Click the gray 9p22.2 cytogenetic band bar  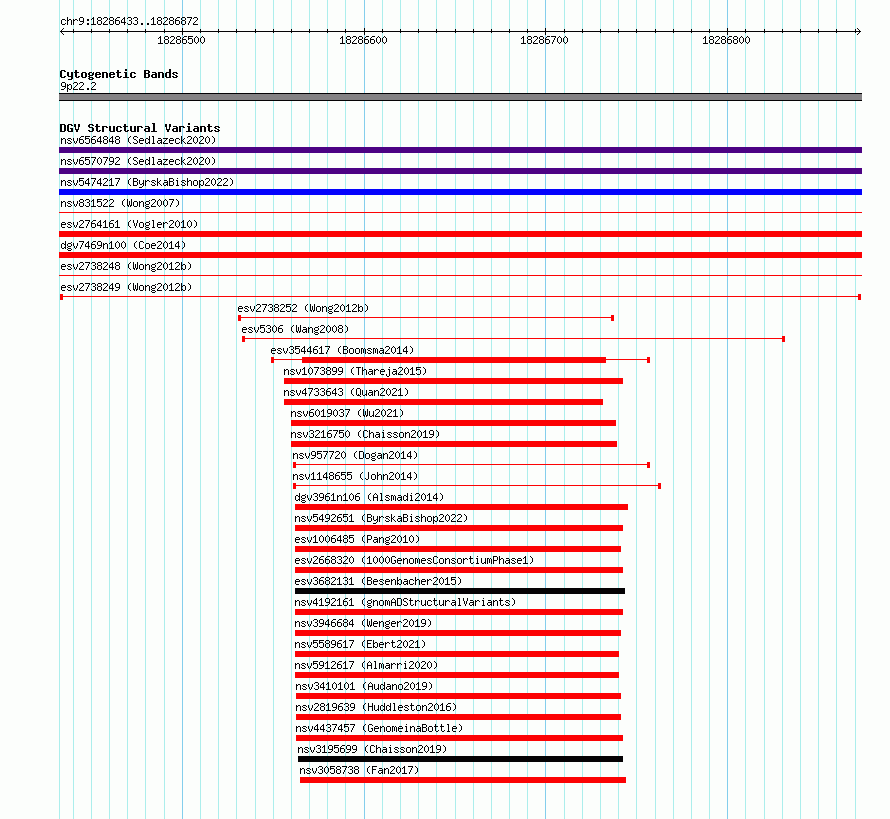click(460, 97)
